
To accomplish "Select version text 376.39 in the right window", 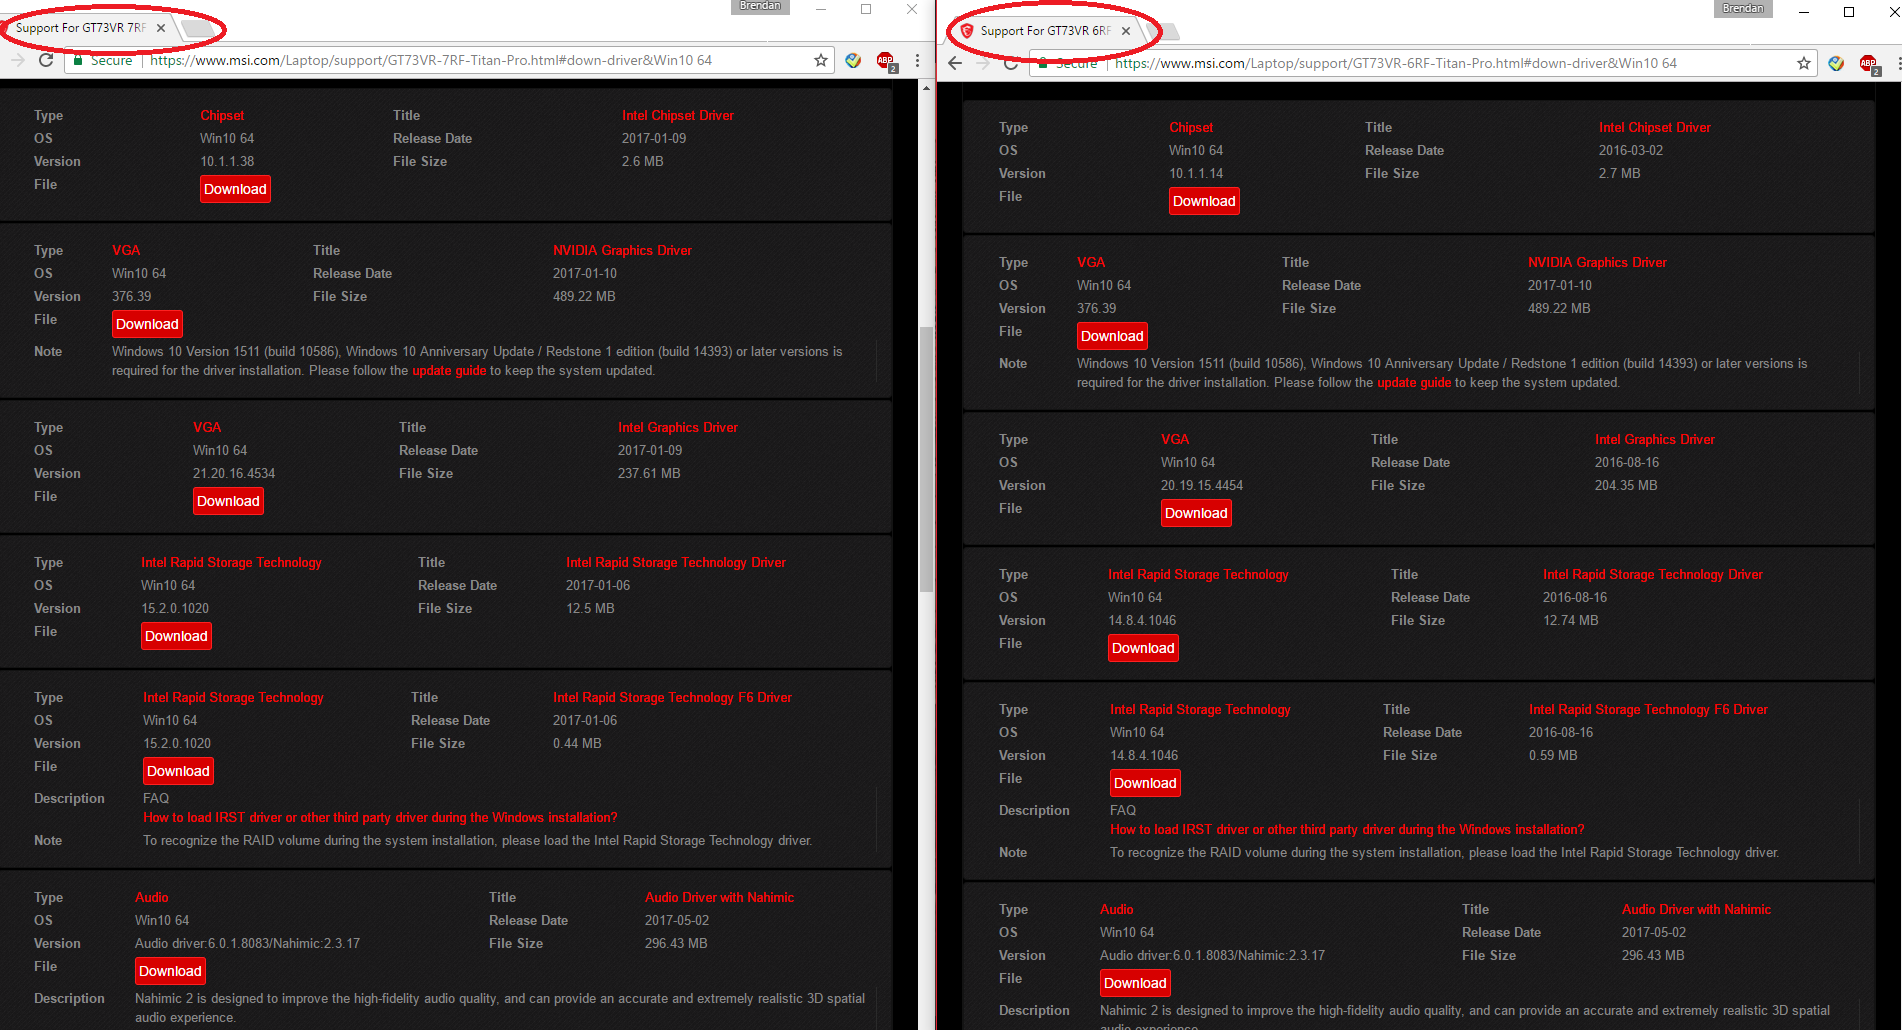I will [x=1097, y=309].
